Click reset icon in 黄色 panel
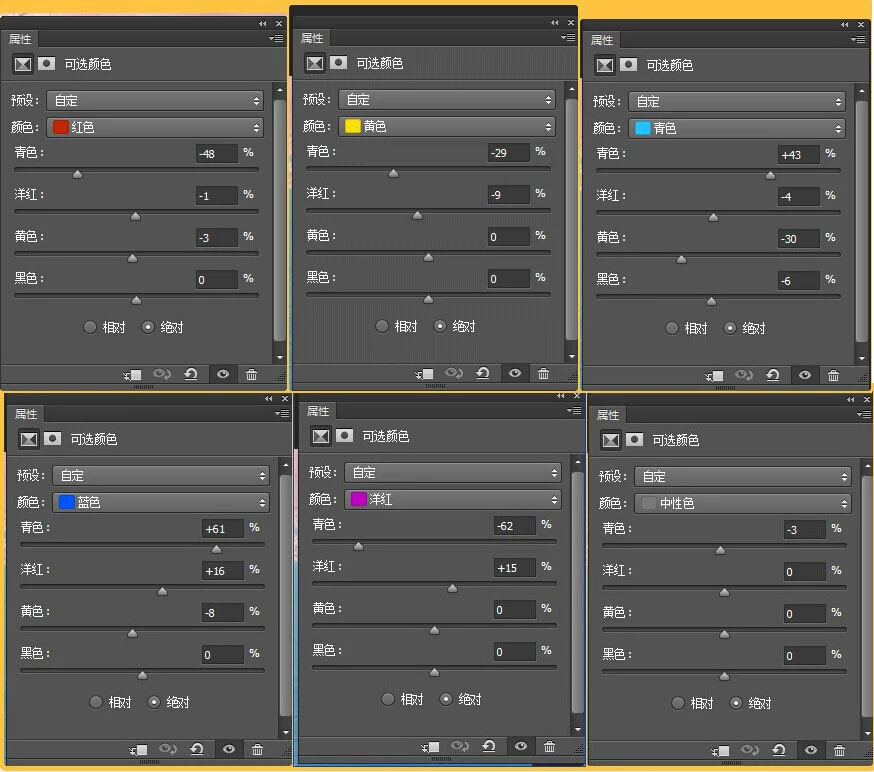This screenshot has width=874, height=772. (483, 373)
